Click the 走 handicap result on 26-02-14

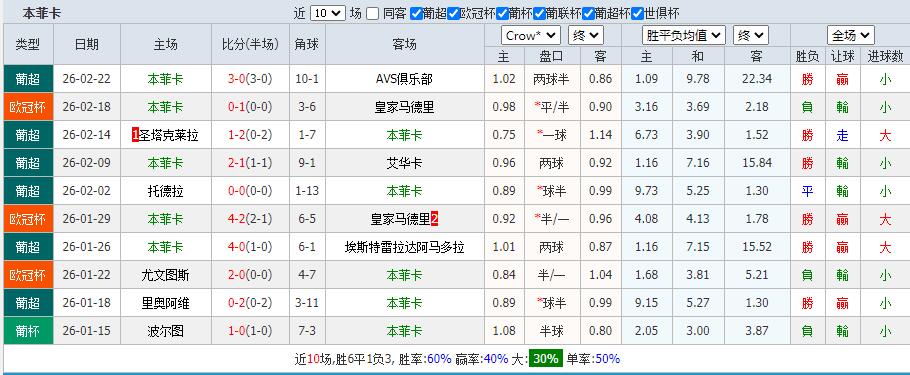tap(843, 135)
